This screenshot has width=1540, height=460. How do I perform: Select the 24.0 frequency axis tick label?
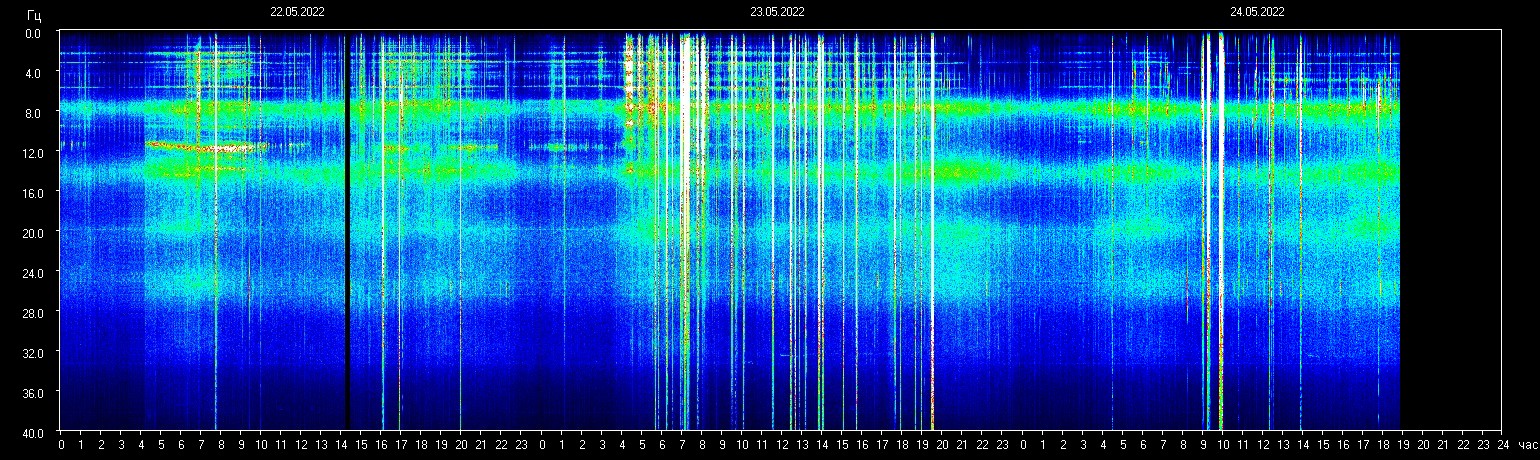[34, 272]
